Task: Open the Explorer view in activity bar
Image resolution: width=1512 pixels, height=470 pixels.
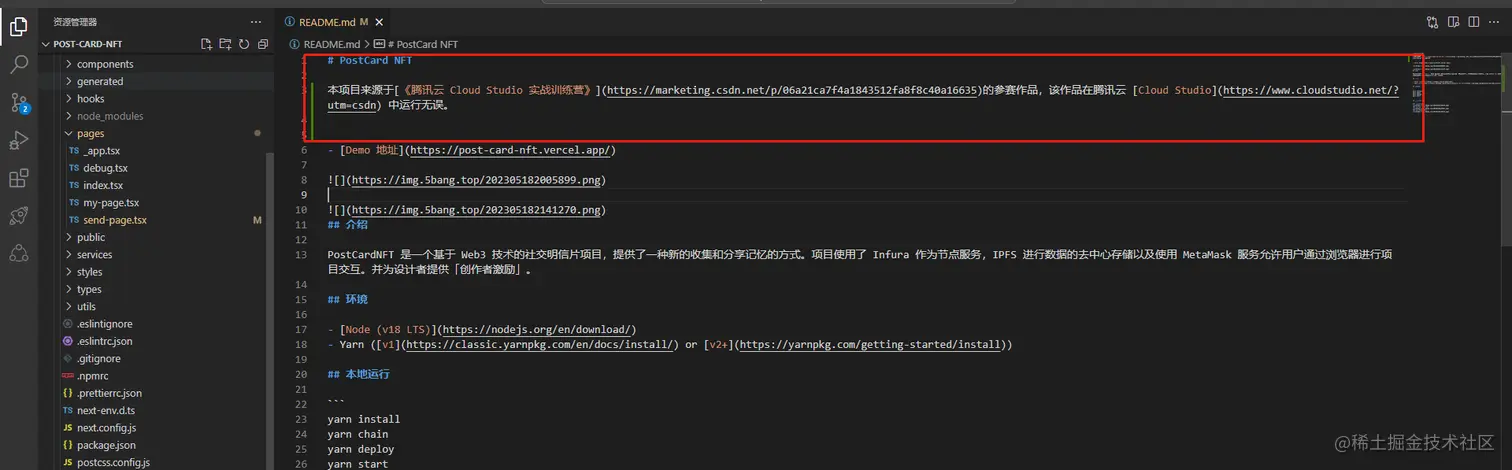Action: [x=18, y=27]
